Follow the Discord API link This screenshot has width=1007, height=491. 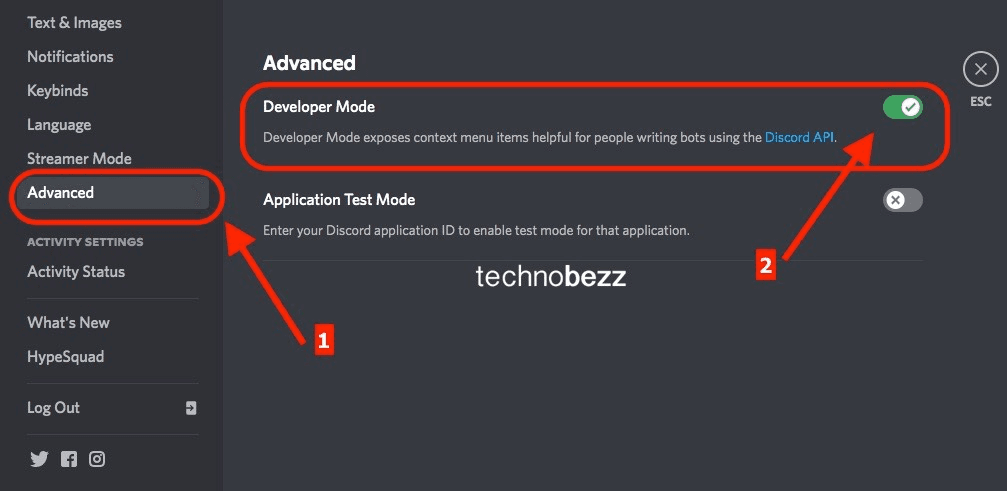[x=799, y=137]
